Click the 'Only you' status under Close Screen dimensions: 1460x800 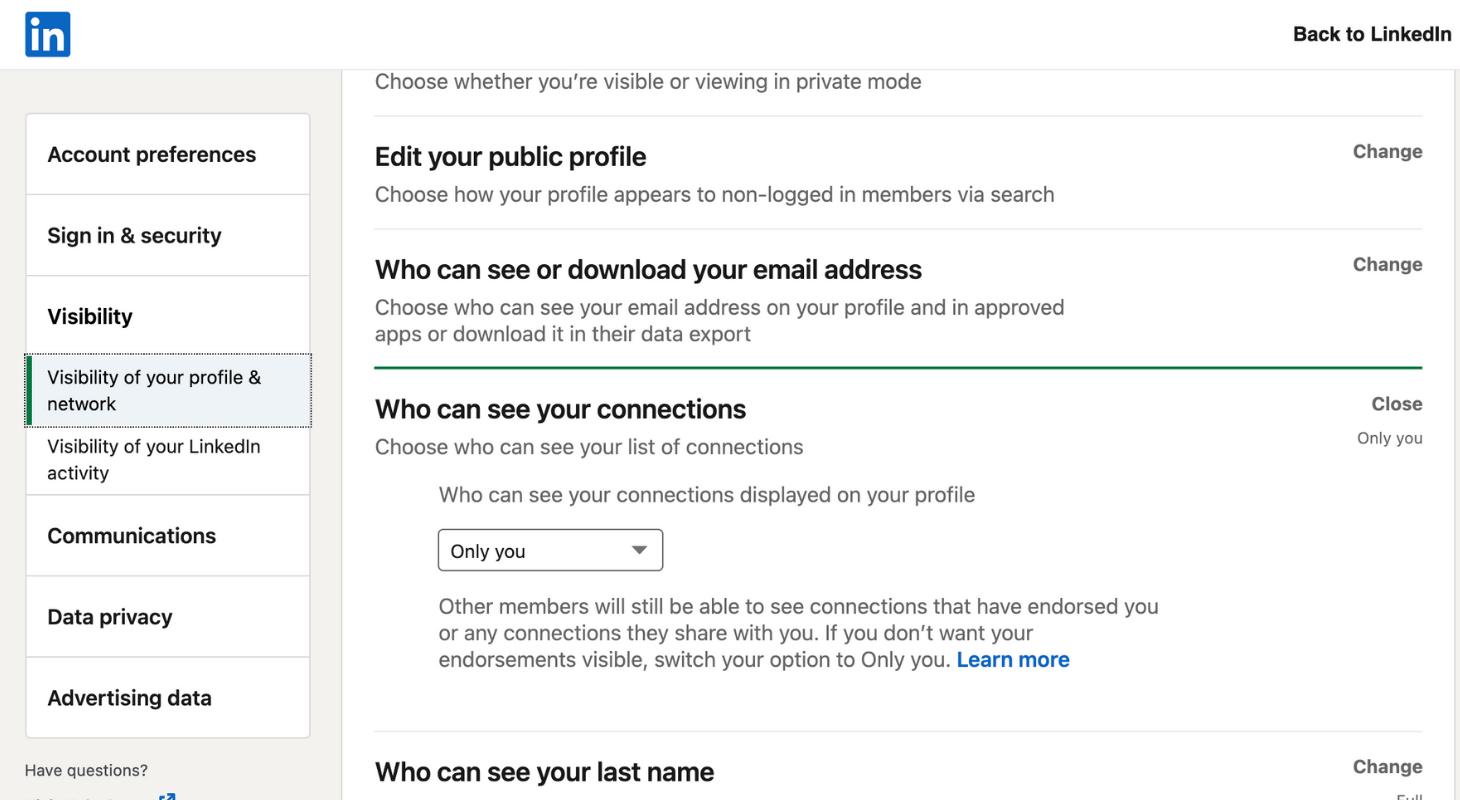[1389, 438]
